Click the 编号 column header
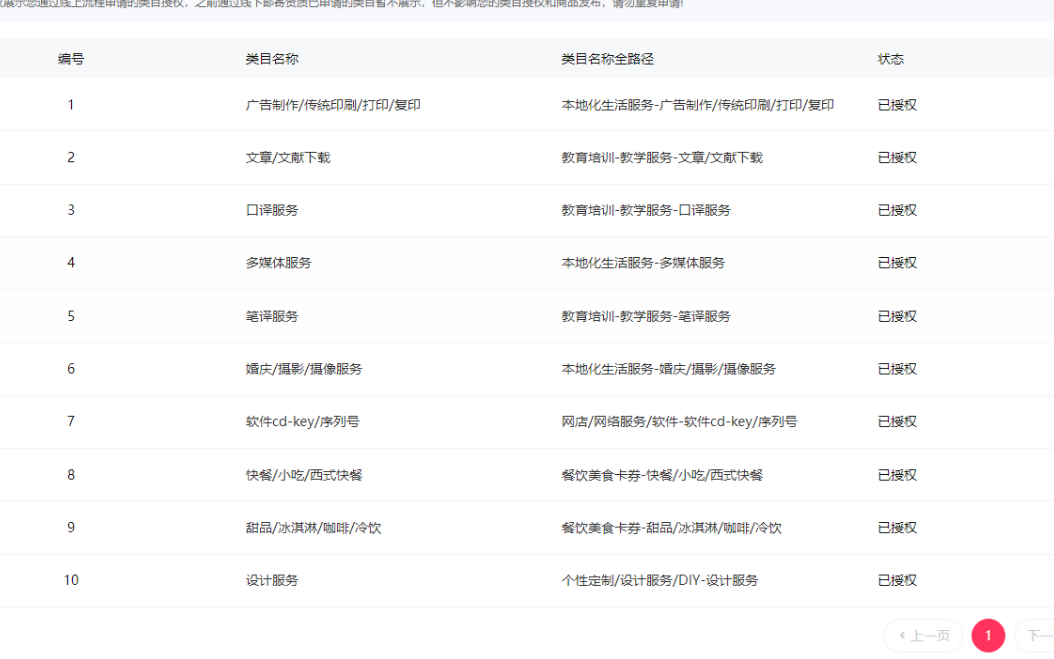Viewport: 1054px width, 659px height. click(71, 59)
